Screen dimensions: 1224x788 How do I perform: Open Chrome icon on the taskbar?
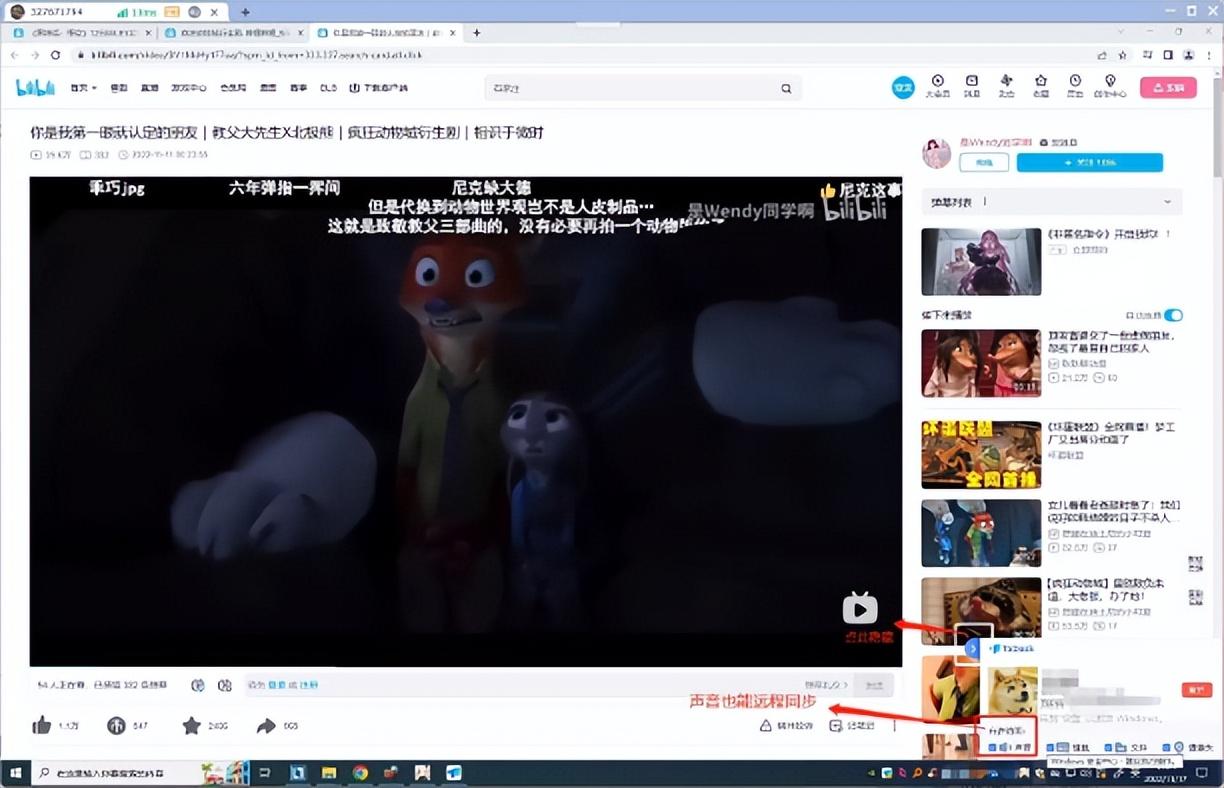coord(360,773)
